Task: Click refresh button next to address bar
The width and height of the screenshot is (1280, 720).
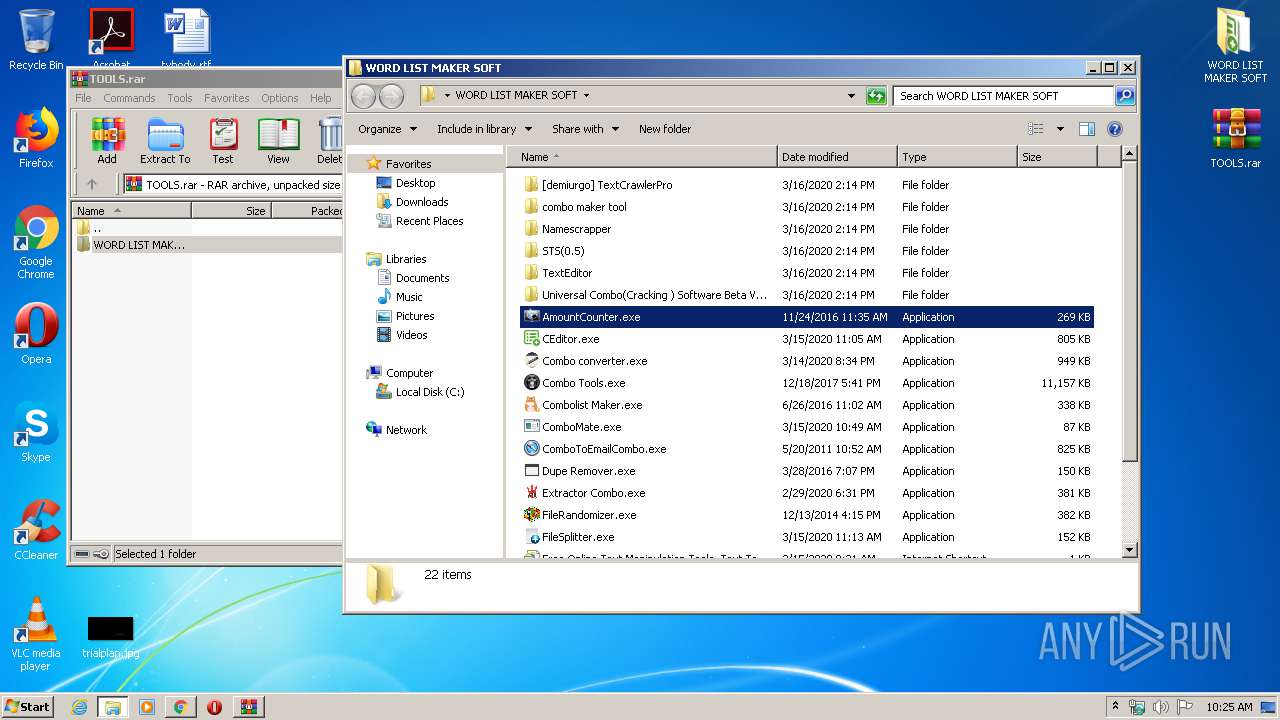Action: click(x=876, y=96)
